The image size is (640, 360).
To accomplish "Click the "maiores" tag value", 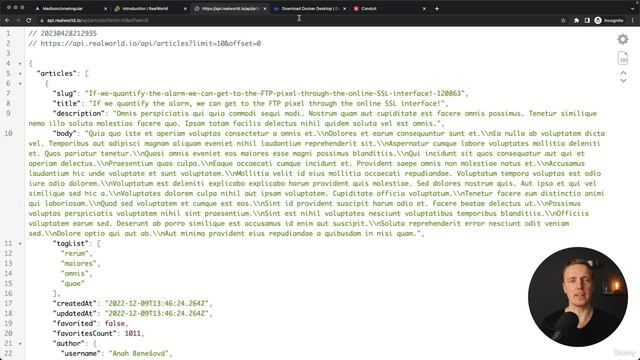I will click(79, 264).
